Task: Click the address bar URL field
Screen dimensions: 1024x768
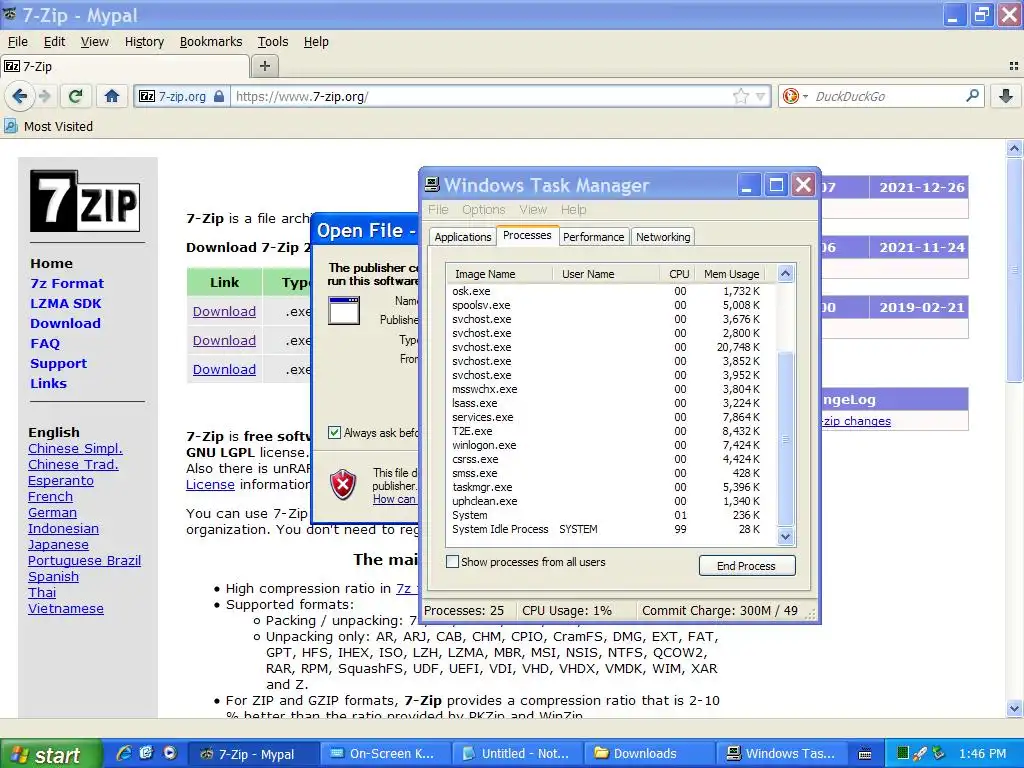Action: click(x=480, y=97)
